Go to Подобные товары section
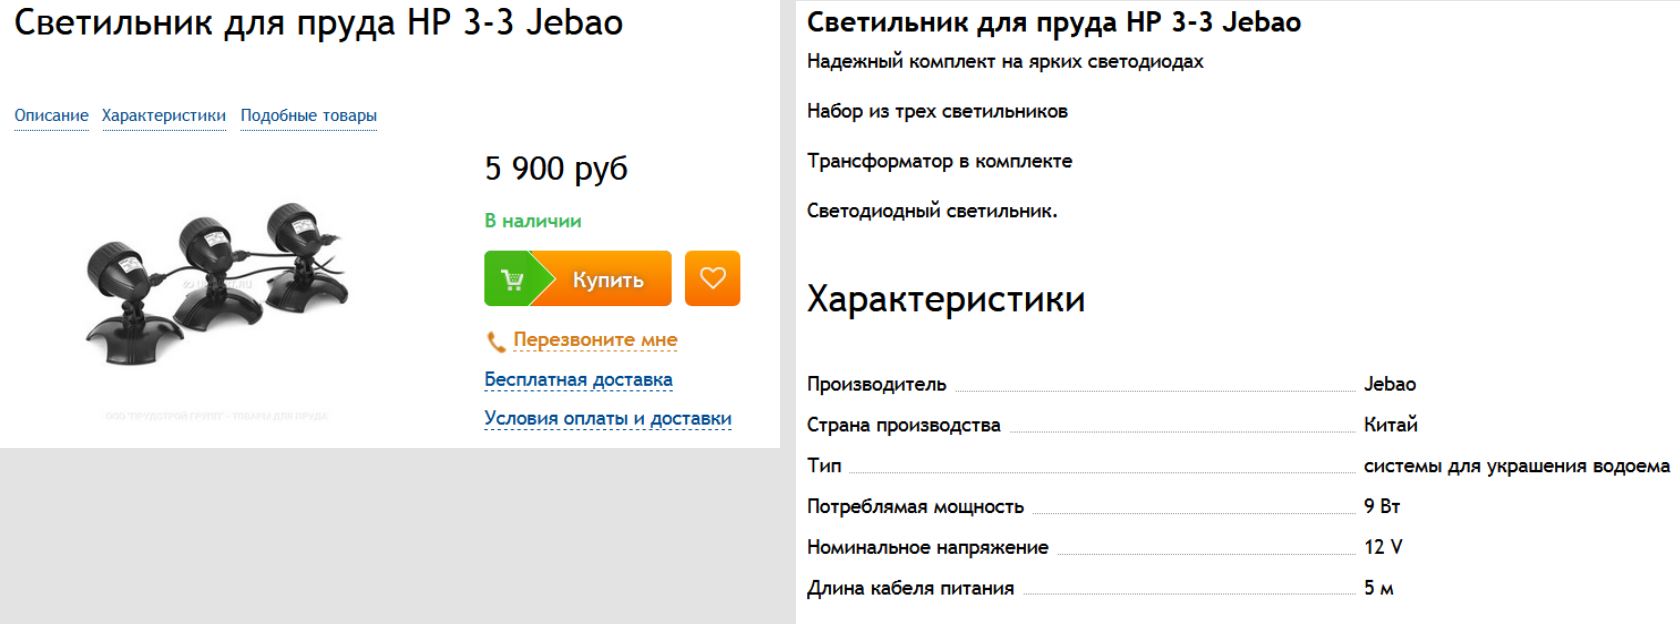The width and height of the screenshot is (1680, 624). click(308, 116)
